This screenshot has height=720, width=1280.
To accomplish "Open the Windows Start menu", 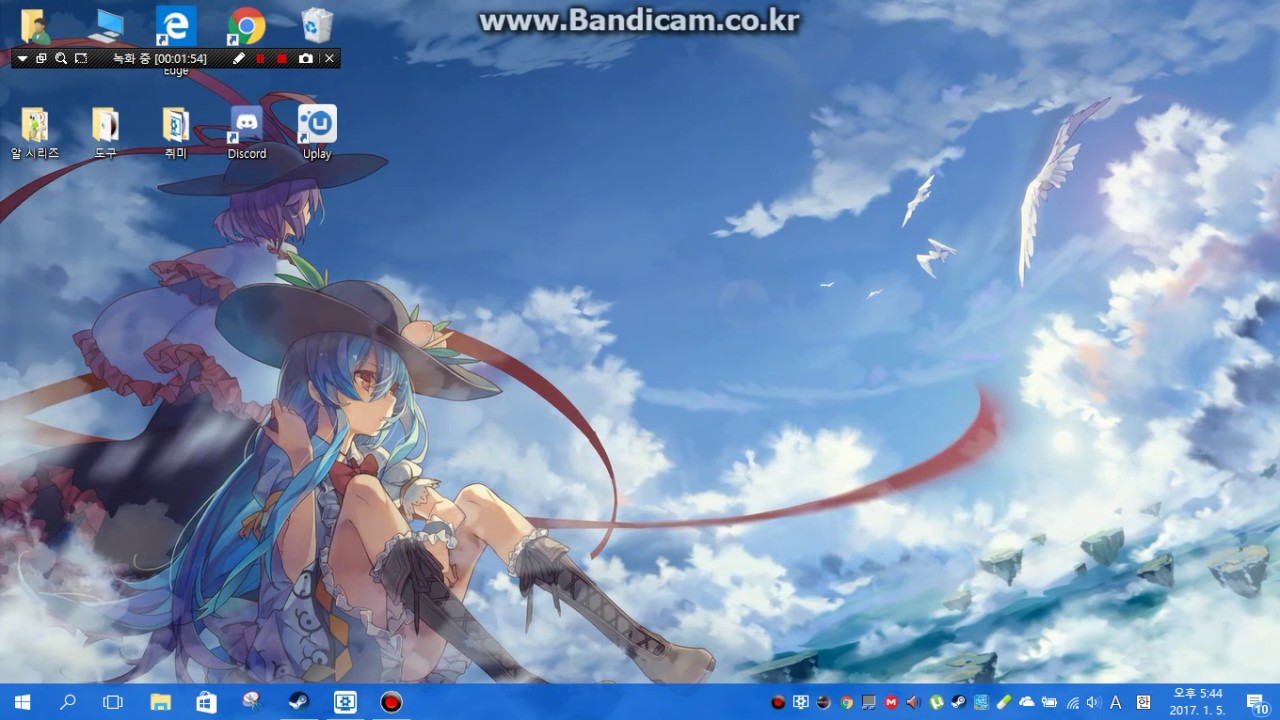I will [x=22, y=702].
